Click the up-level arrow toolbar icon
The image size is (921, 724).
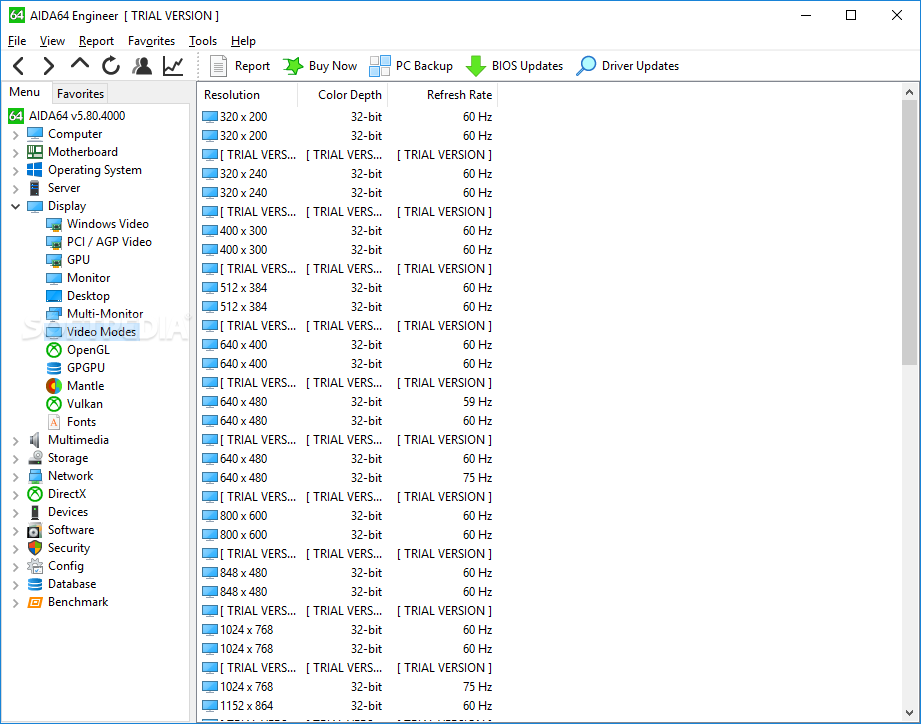click(80, 63)
